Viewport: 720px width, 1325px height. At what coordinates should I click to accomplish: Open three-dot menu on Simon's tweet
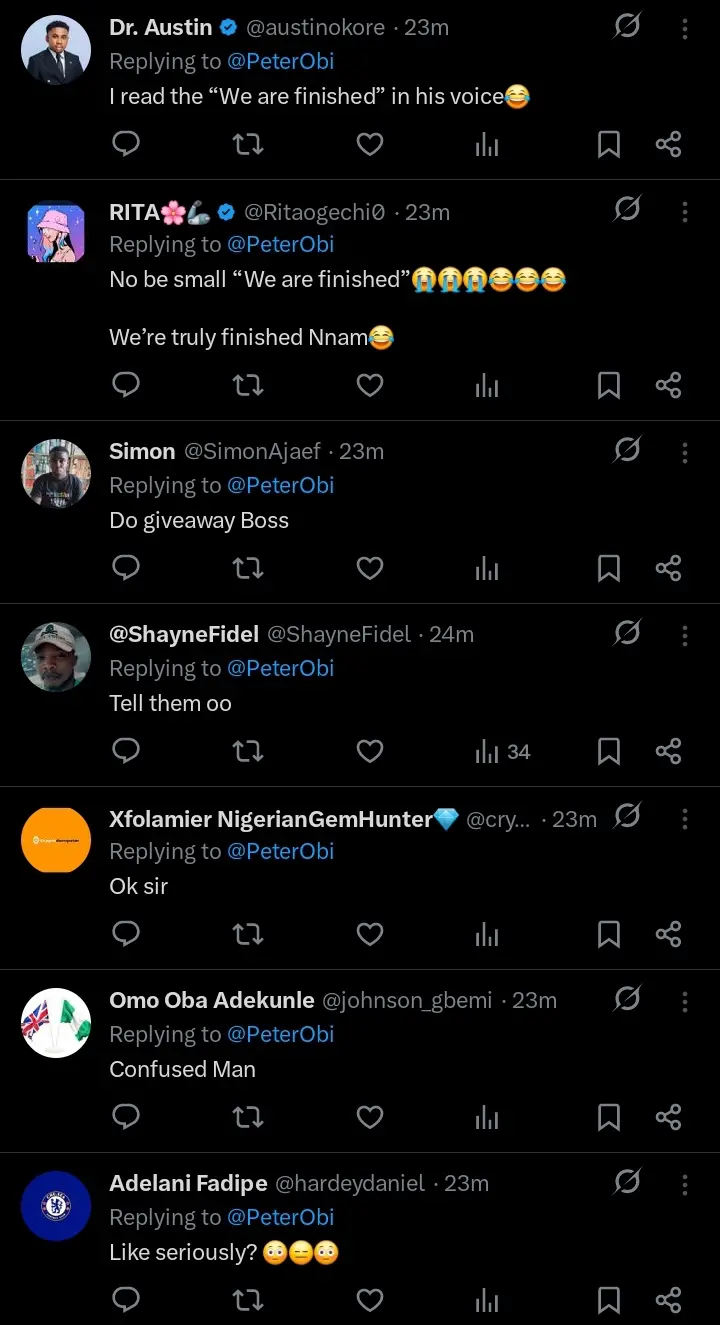click(x=685, y=452)
